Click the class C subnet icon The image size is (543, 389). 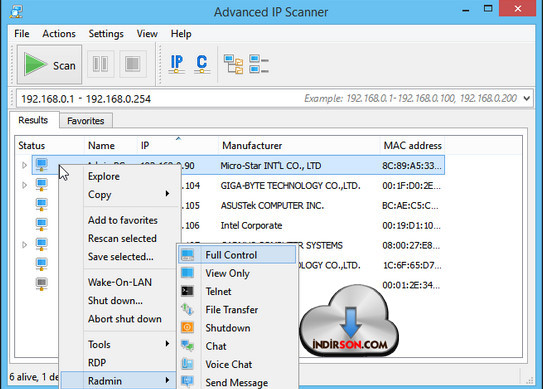pos(202,64)
